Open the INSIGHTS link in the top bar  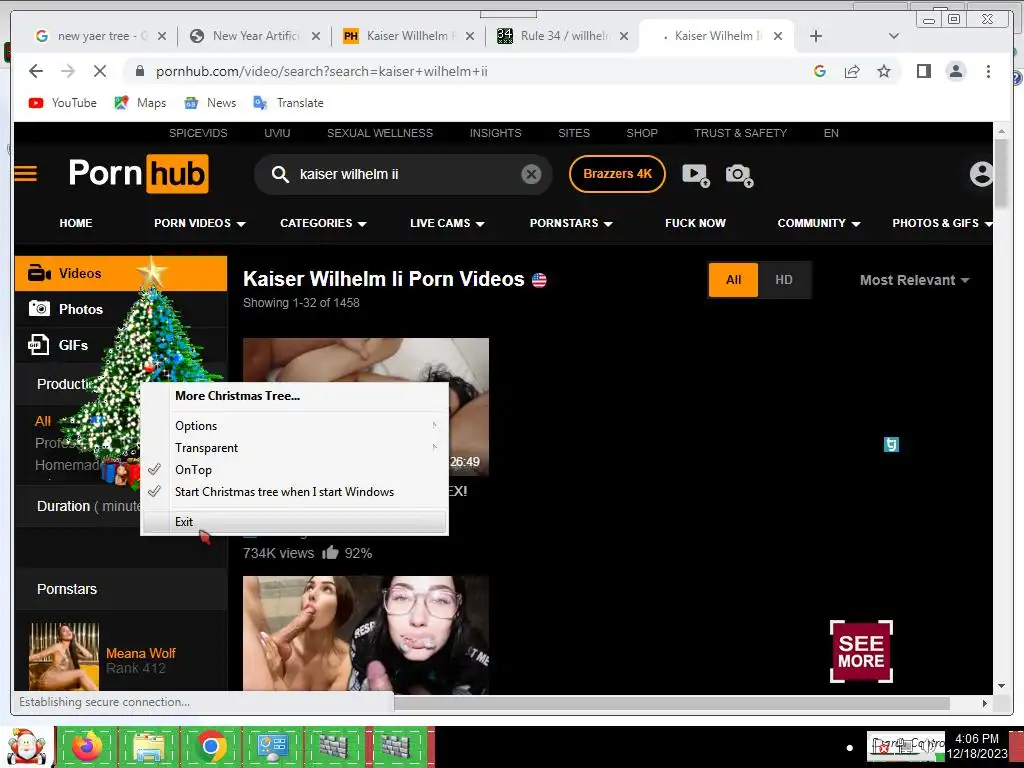click(x=495, y=133)
